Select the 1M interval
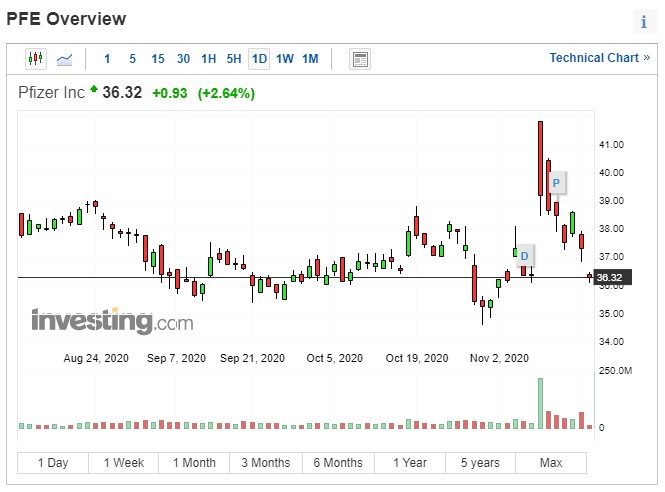Screen dimensions: 665x492 [x=310, y=59]
